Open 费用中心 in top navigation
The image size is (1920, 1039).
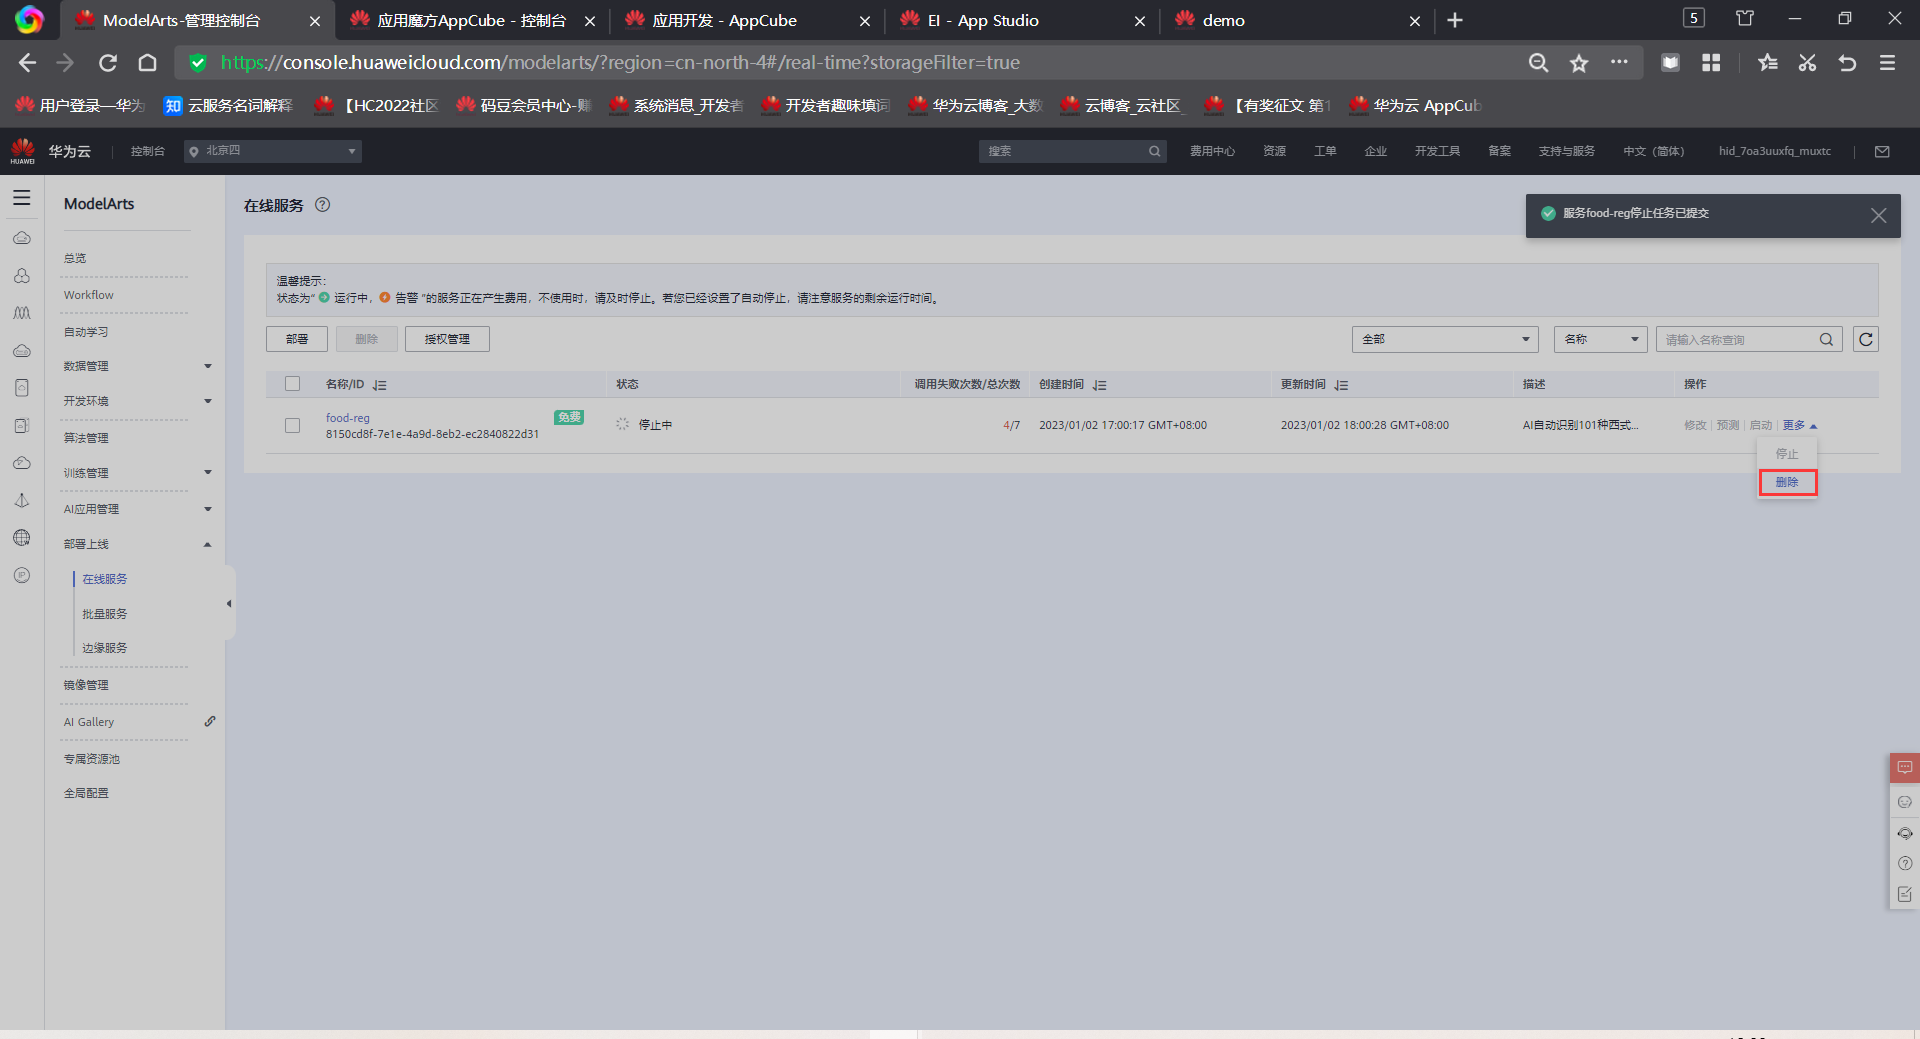[1212, 151]
